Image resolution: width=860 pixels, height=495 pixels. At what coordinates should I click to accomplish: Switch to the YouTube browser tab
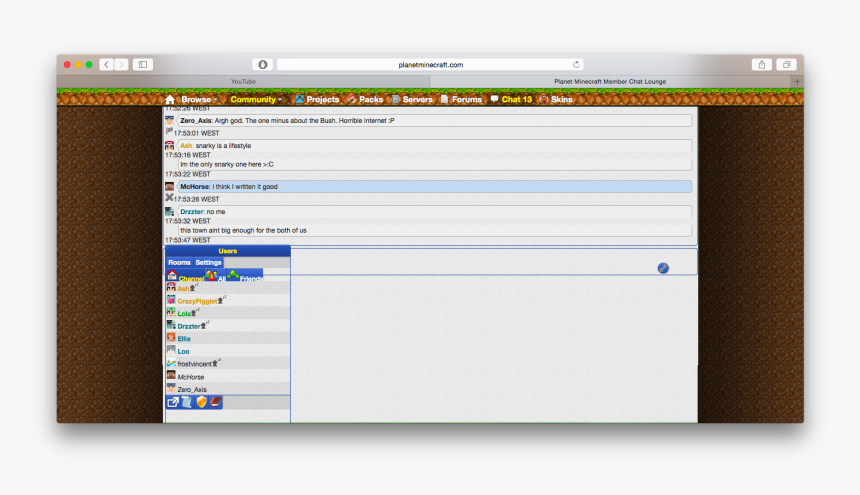[244, 82]
